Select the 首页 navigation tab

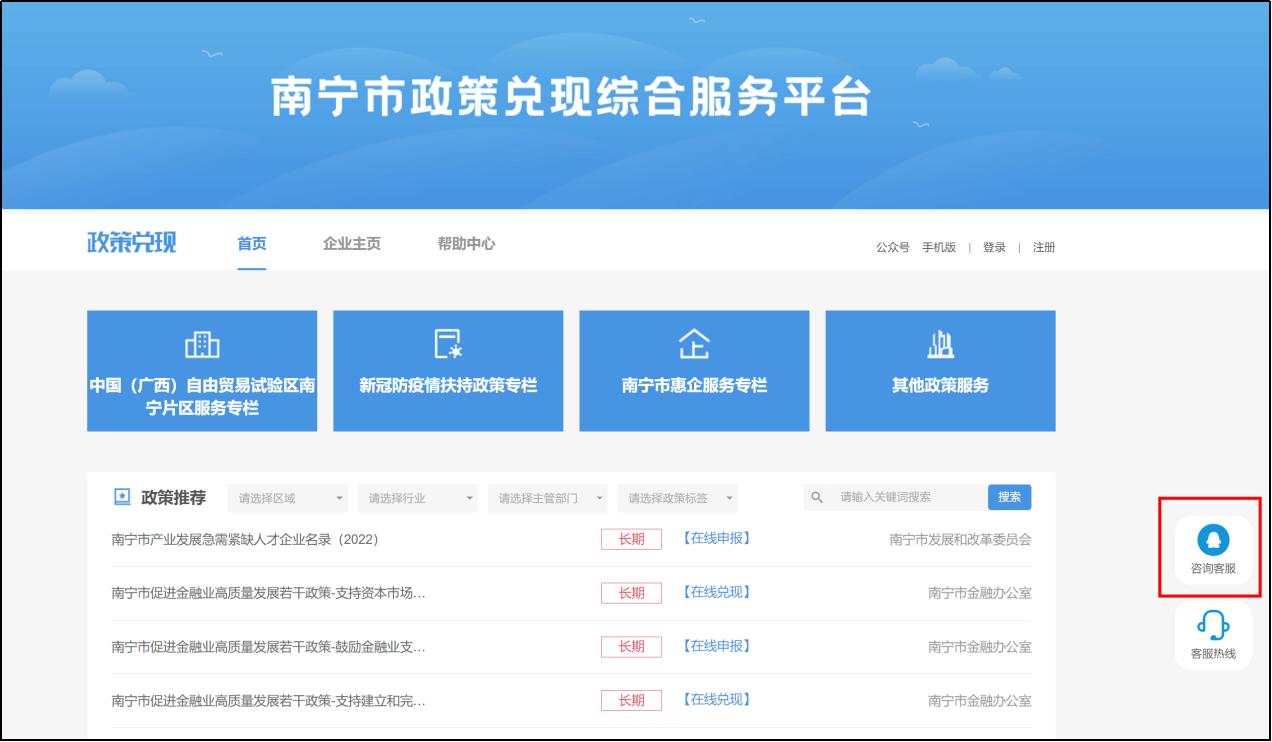251,242
